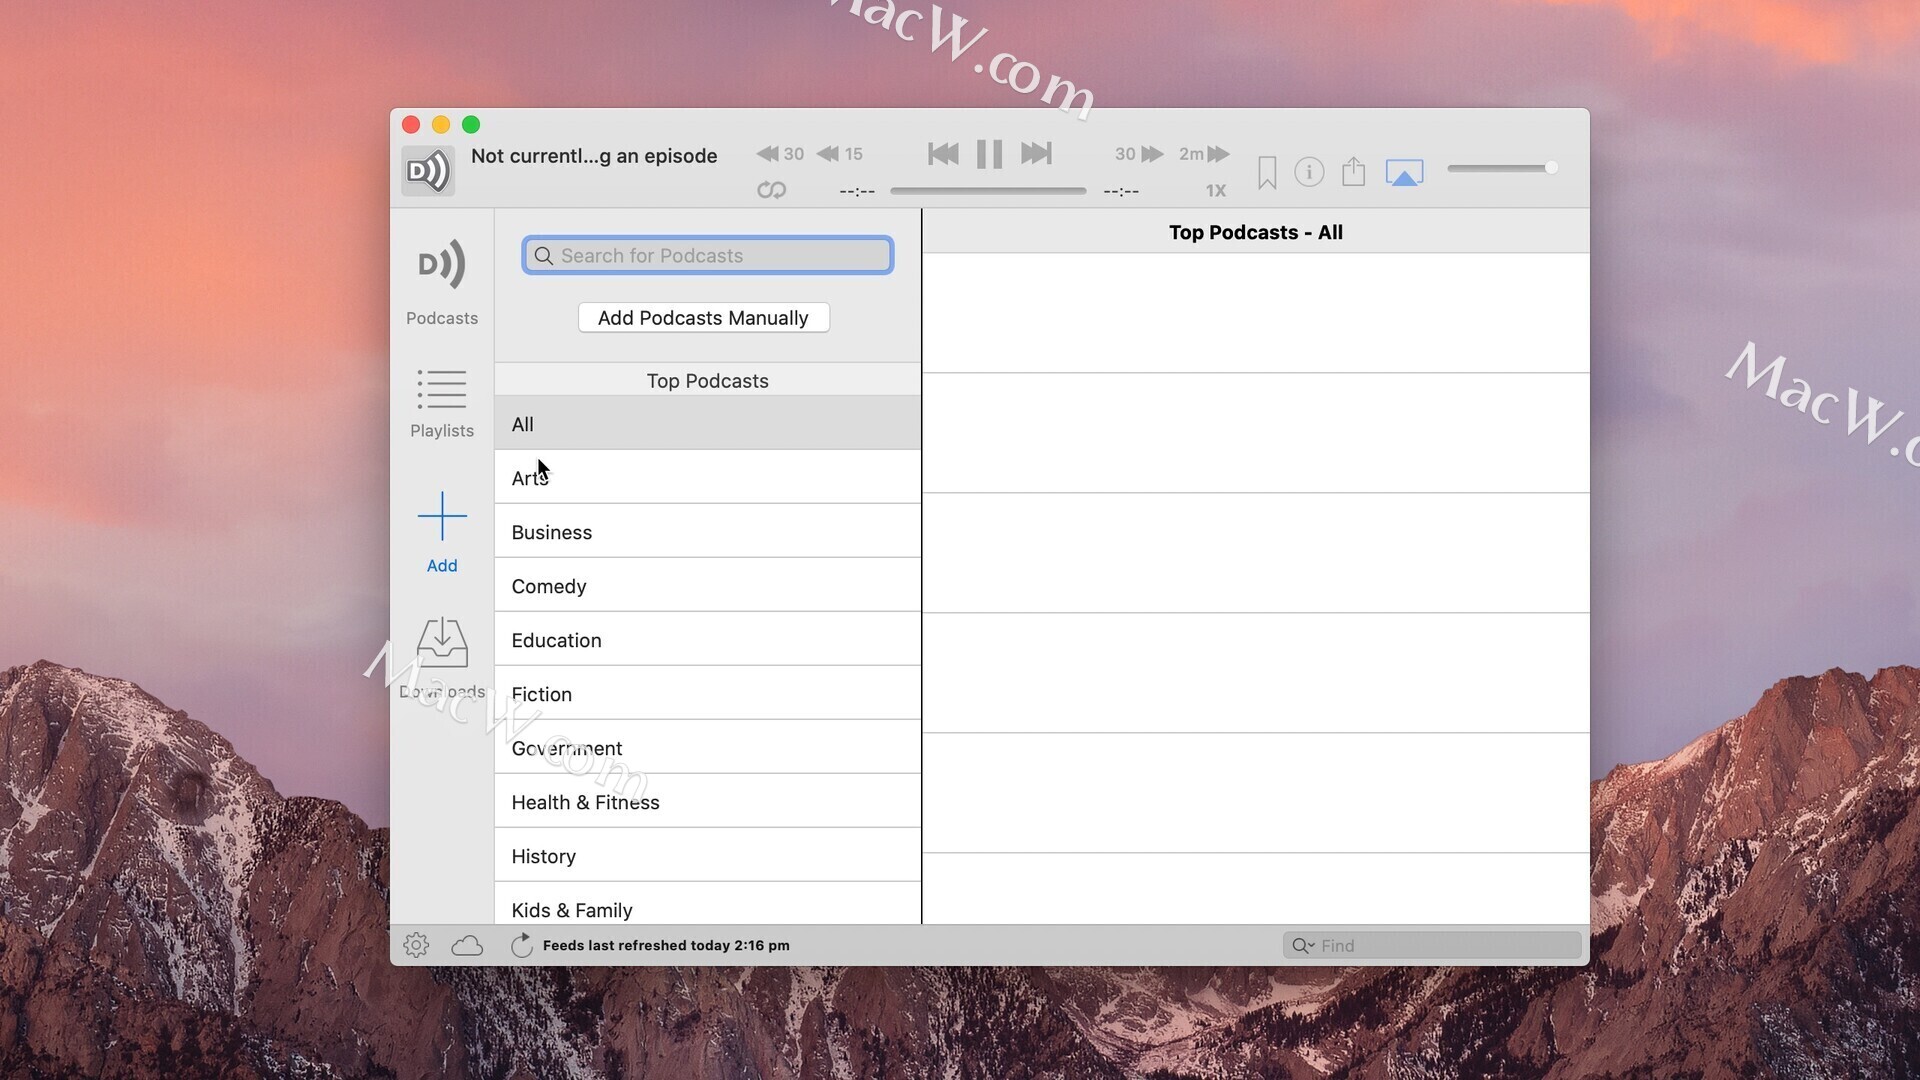Change the 1X playback speed
This screenshot has width=1920, height=1080.
pos(1215,190)
